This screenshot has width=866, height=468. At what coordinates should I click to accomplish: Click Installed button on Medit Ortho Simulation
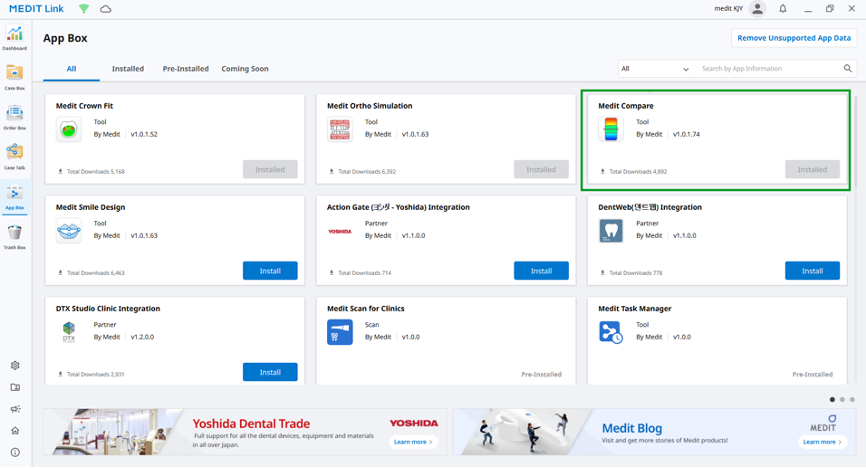click(541, 170)
